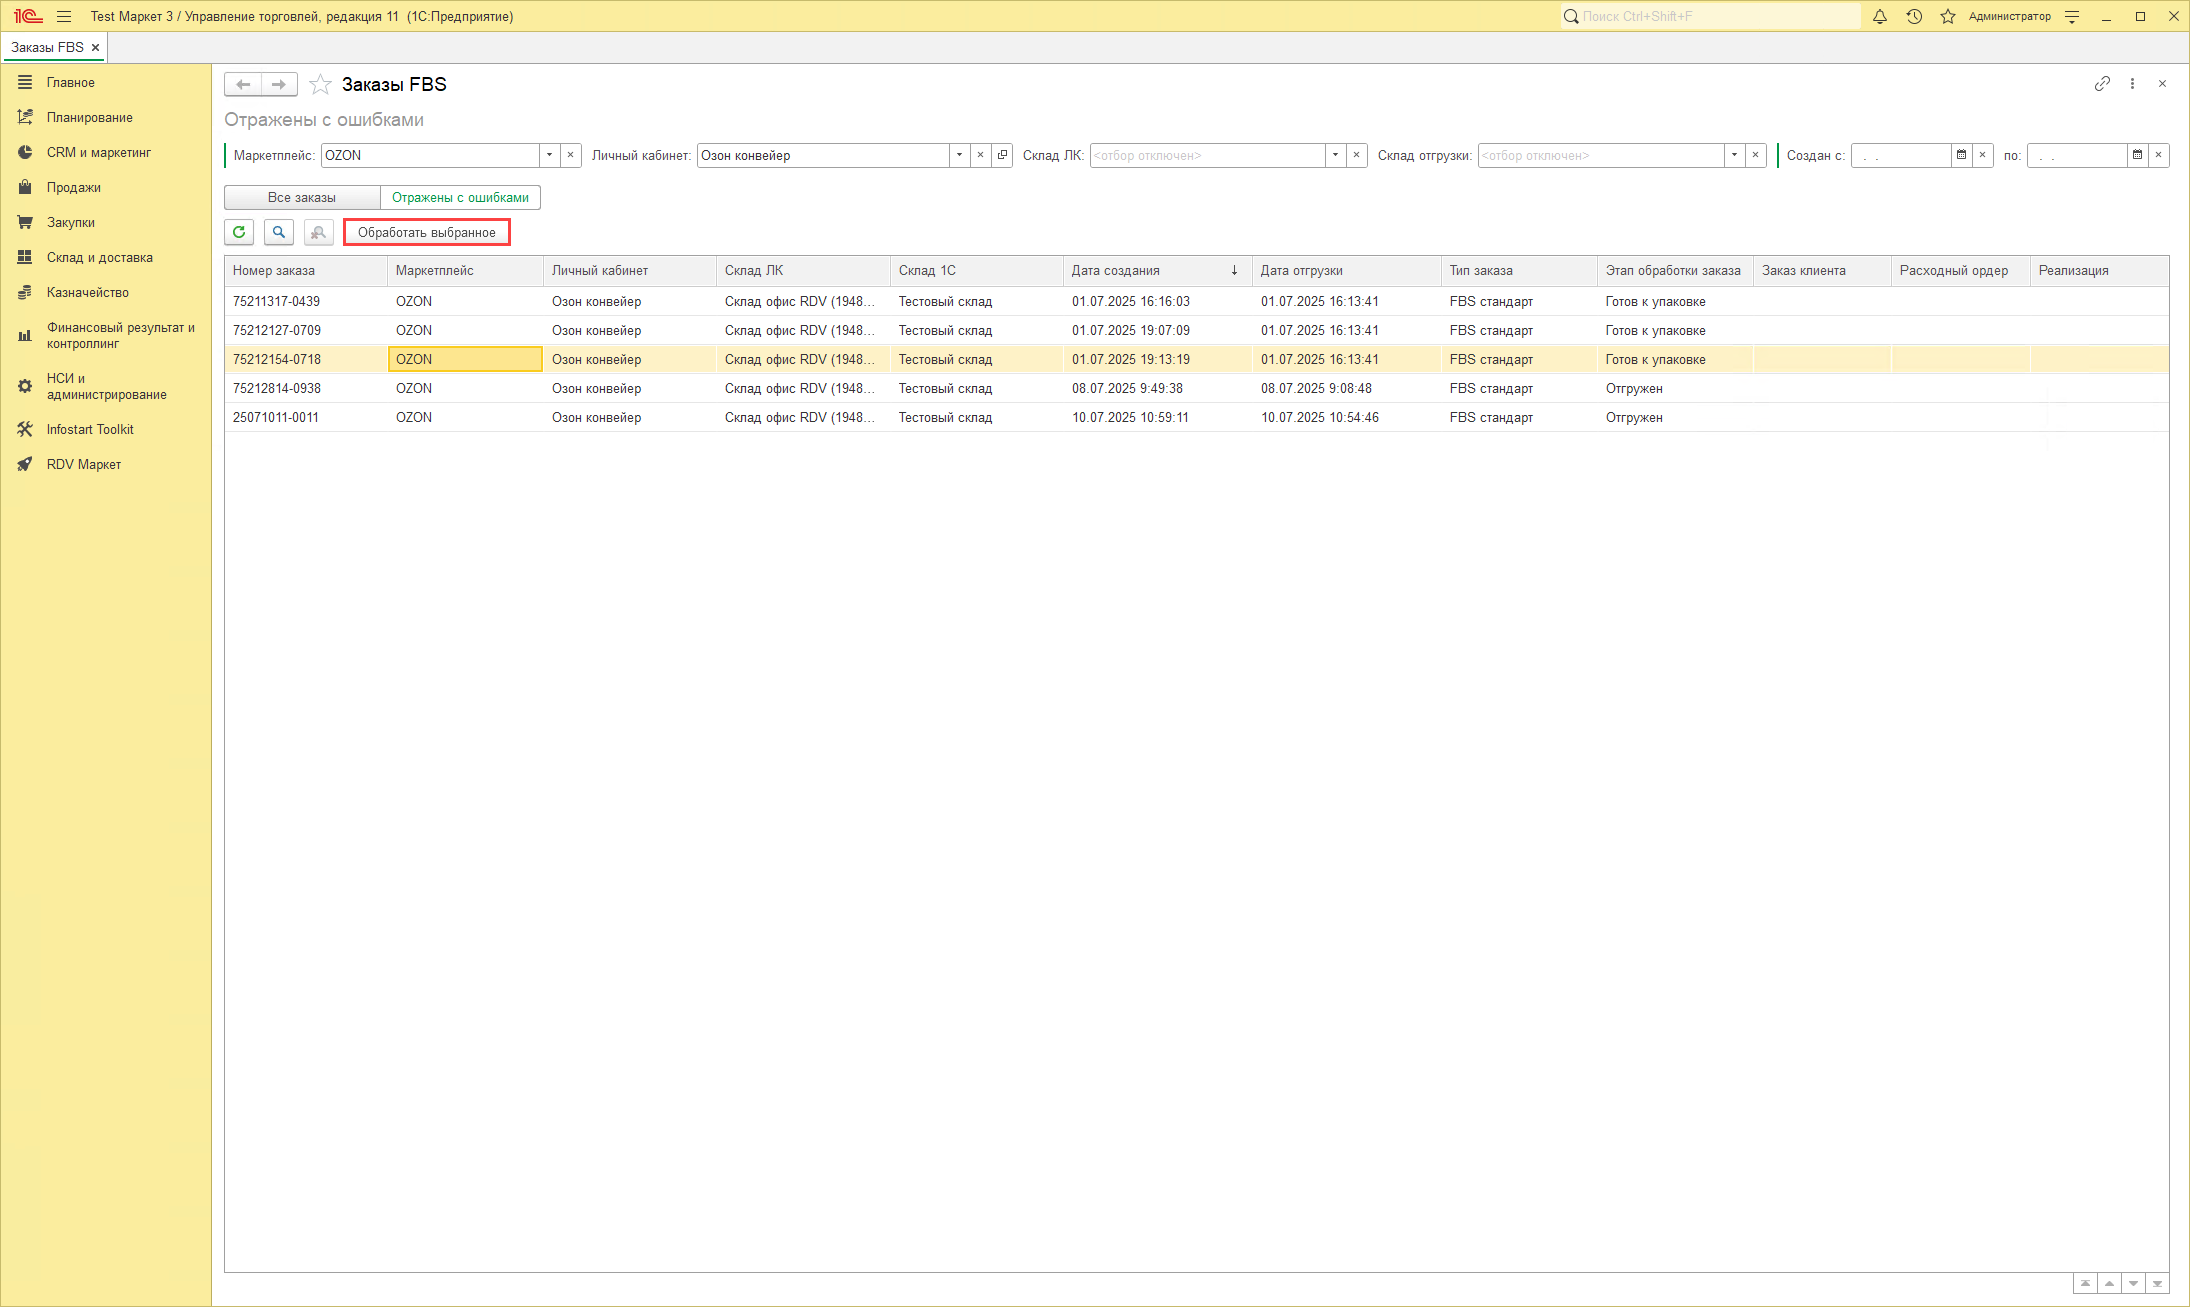Viewport: 2190px width, 1307px height.
Task: Open favorites star in title bar
Action: tap(1948, 16)
